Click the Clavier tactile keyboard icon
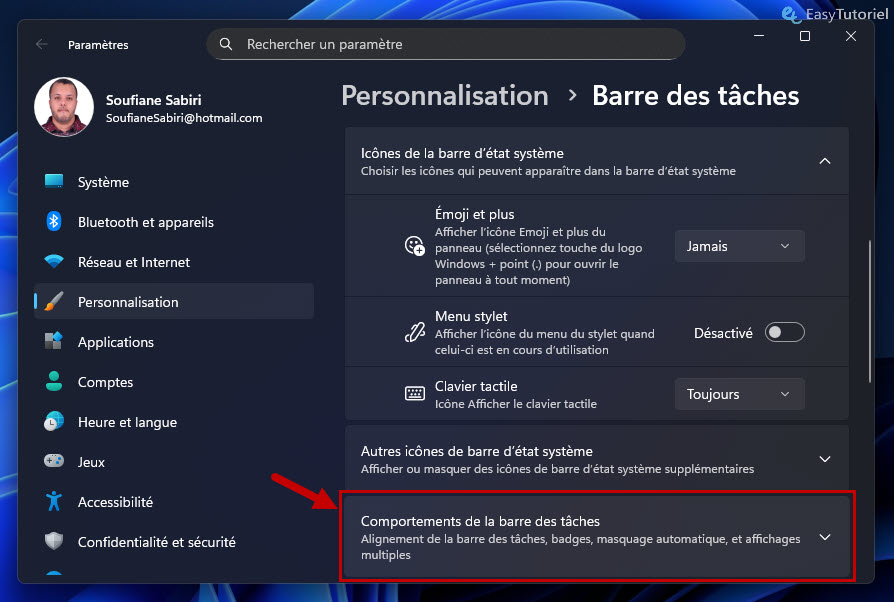Image resolution: width=894 pixels, height=602 pixels. (414, 393)
